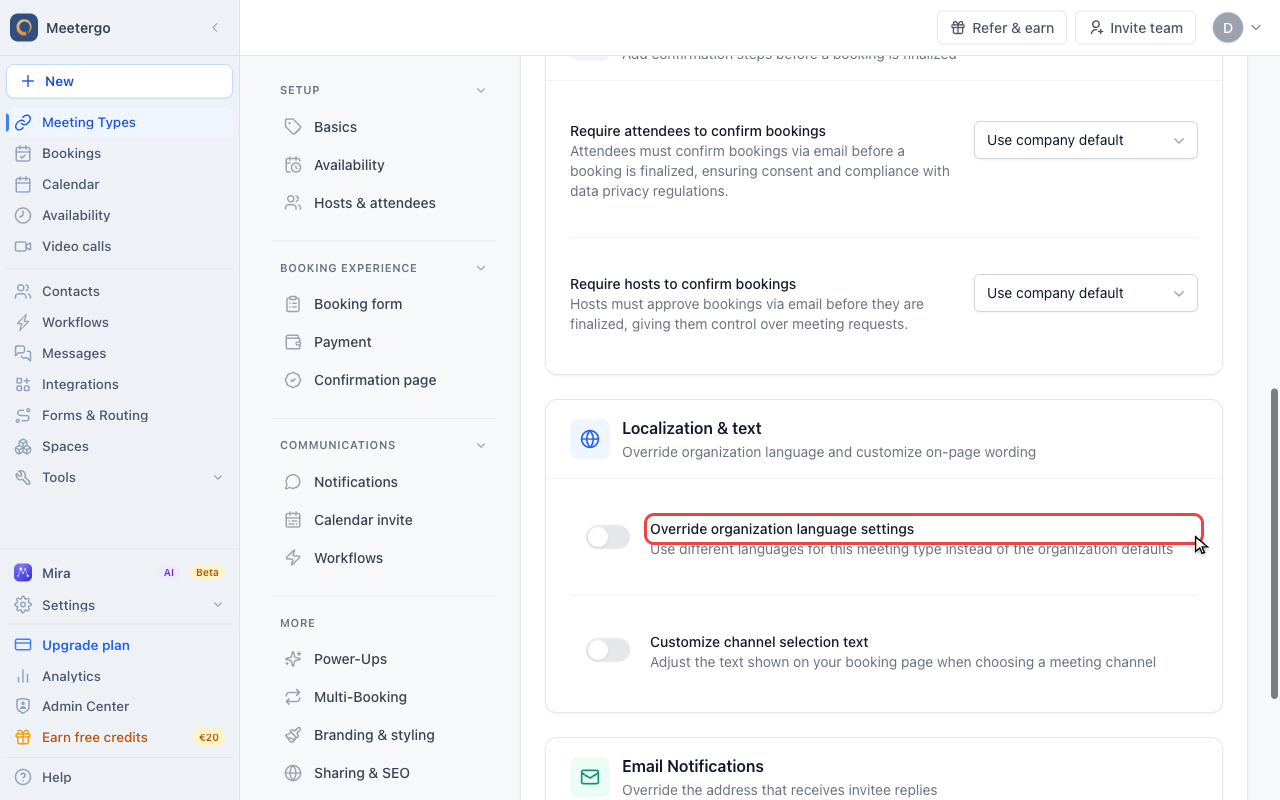The height and width of the screenshot is (800, 1280).
Task: Click the Integrations grid icon
Action: point(23,384)
